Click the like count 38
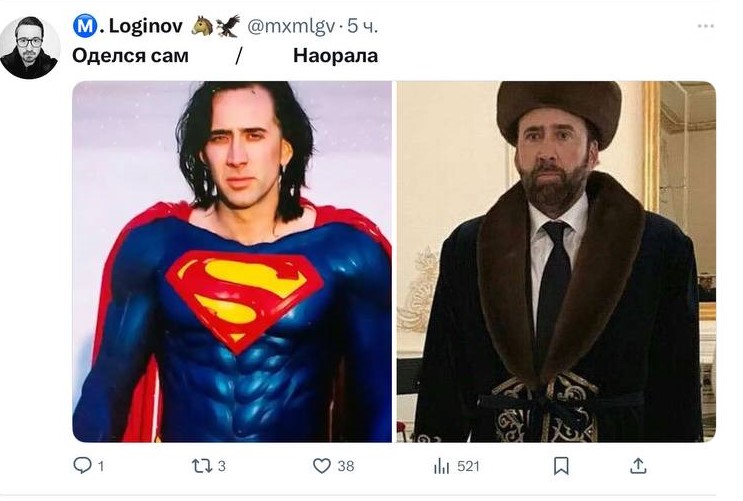743x501 pixels. coord(346,466)
